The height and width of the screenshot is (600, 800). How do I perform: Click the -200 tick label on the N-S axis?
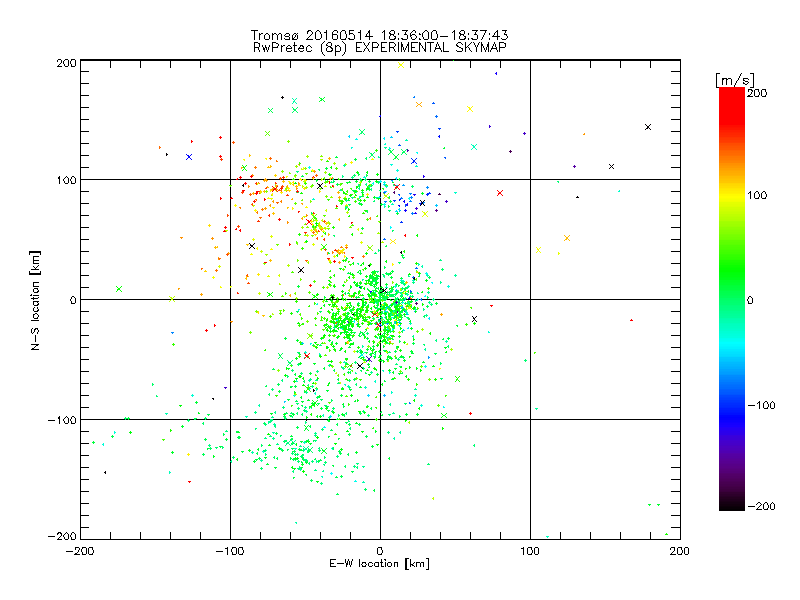click(x=62, y=536)
